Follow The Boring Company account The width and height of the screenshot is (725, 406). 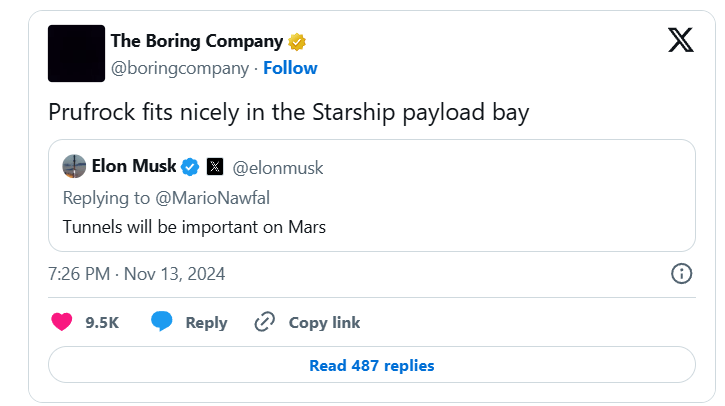click(290, 68)
